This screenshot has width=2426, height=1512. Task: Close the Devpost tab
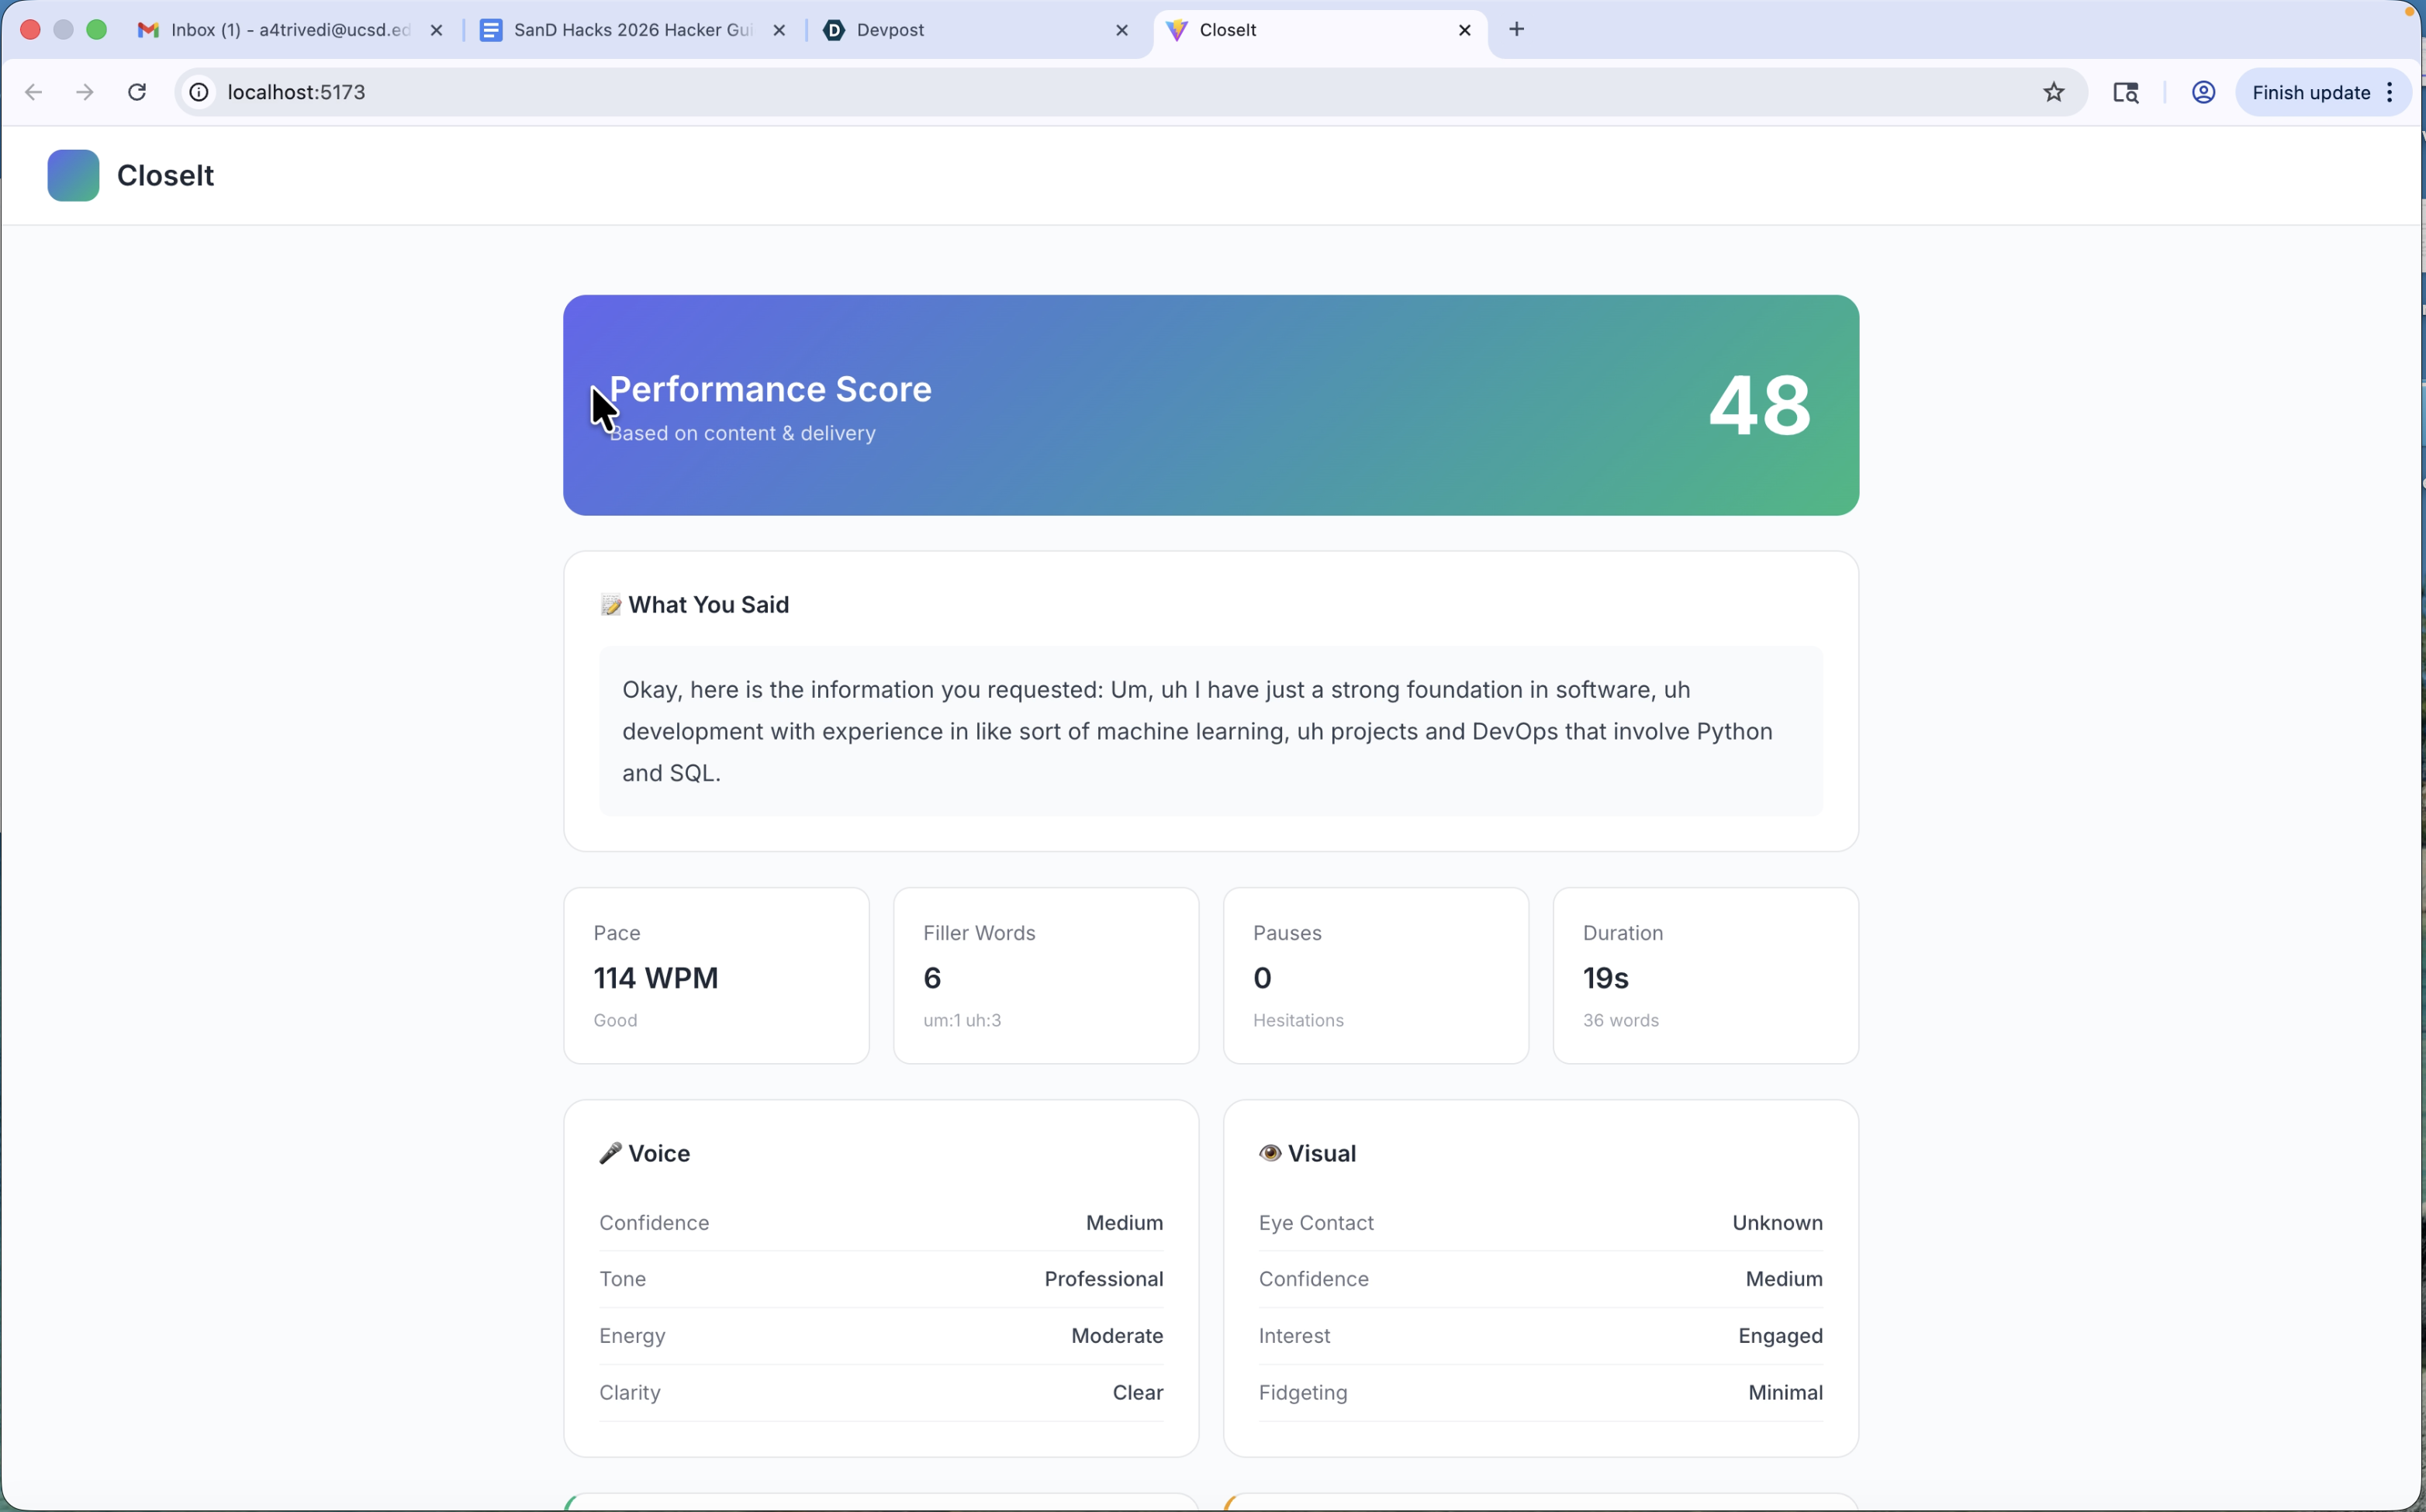click(1122, 30)
